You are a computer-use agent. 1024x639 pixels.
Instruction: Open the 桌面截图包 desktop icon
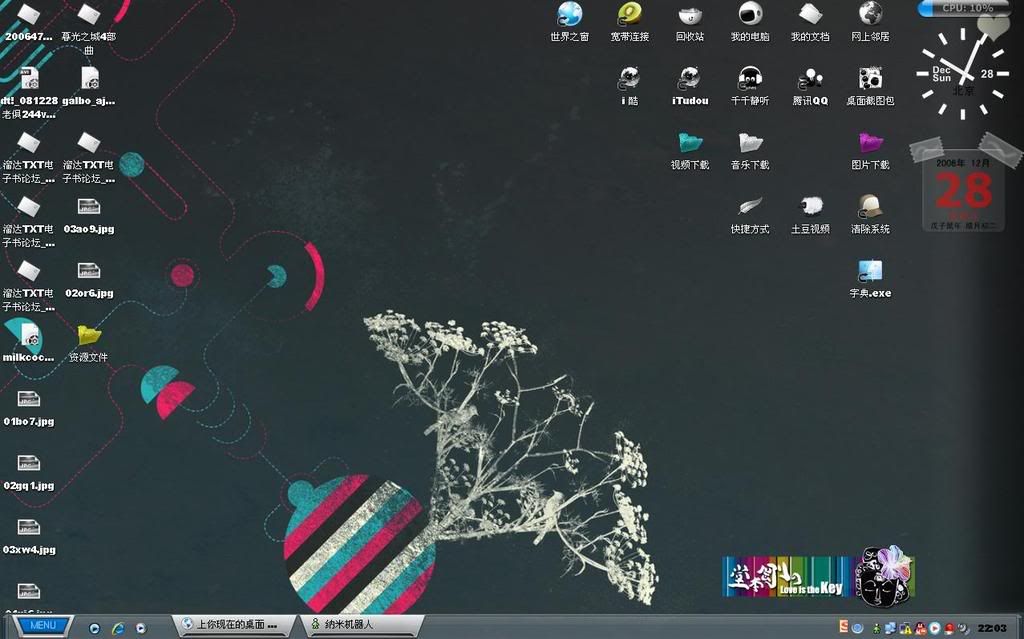870,78
